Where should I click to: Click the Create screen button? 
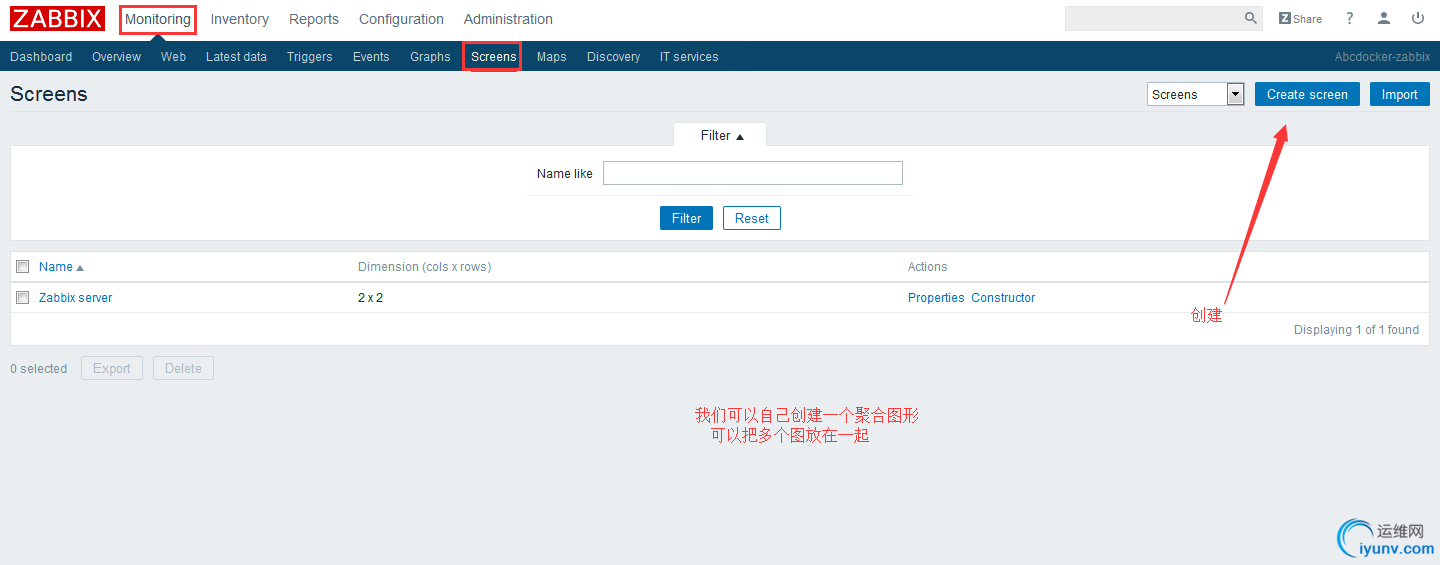(1307, 94)
